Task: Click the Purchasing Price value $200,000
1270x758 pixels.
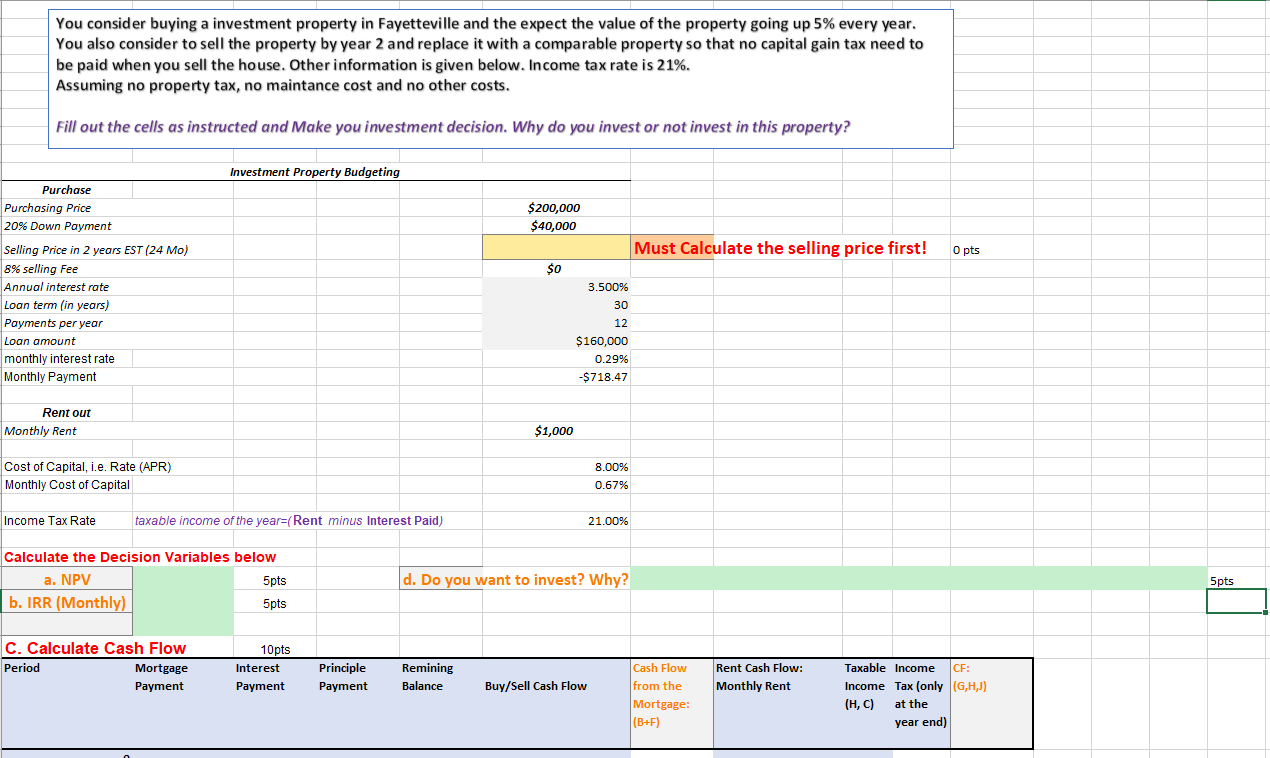Action: coord(555,208)
